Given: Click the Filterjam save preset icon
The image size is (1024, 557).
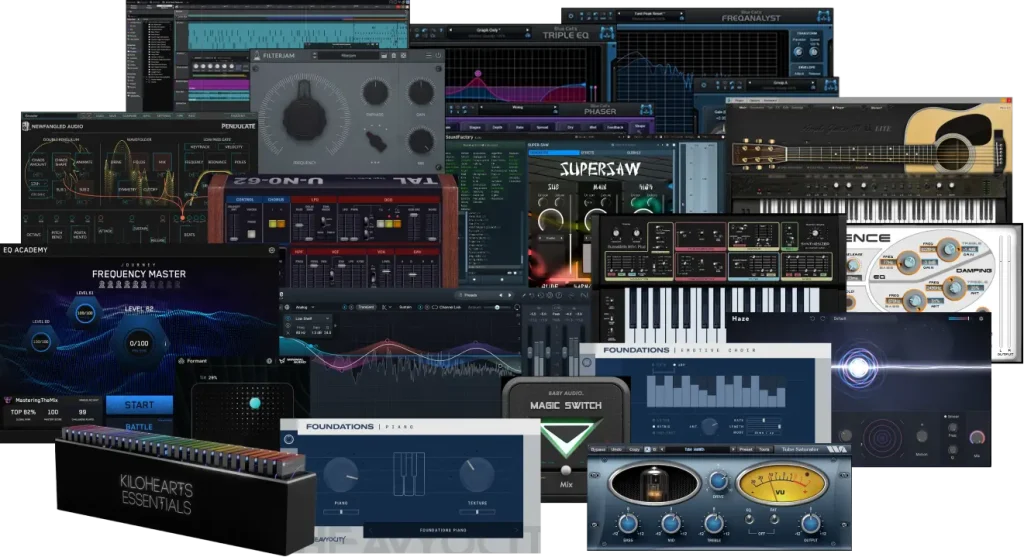Looking at the screenshot, I should pos(385,56).
